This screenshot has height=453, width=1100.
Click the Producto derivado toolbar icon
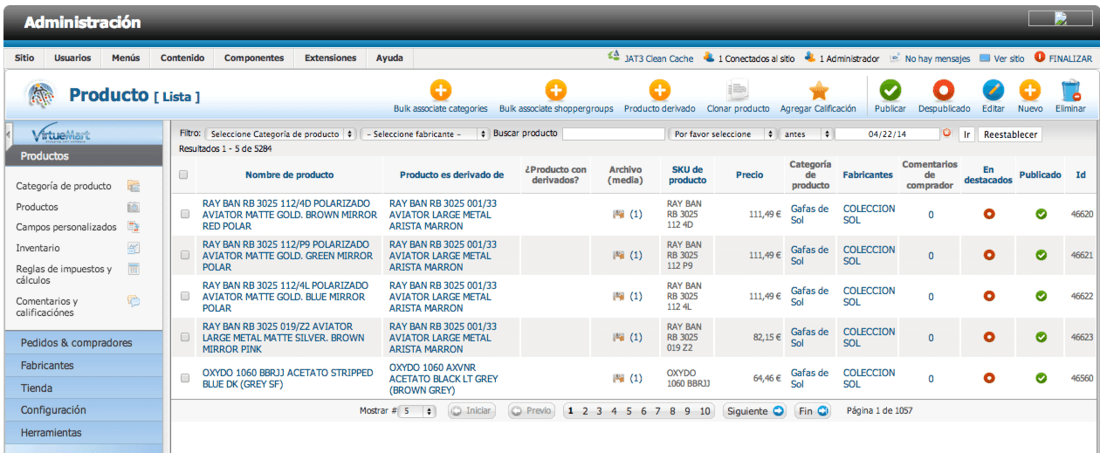click(x=659, y=90)
